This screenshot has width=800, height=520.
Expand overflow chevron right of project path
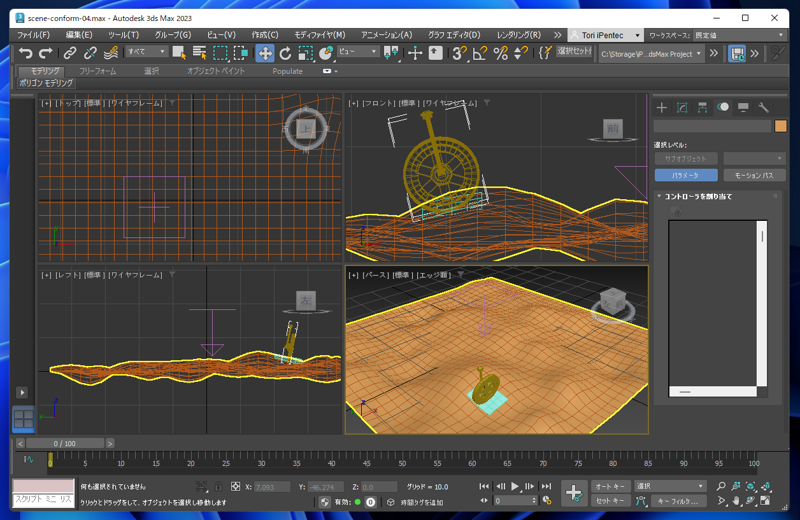(714, 53)
